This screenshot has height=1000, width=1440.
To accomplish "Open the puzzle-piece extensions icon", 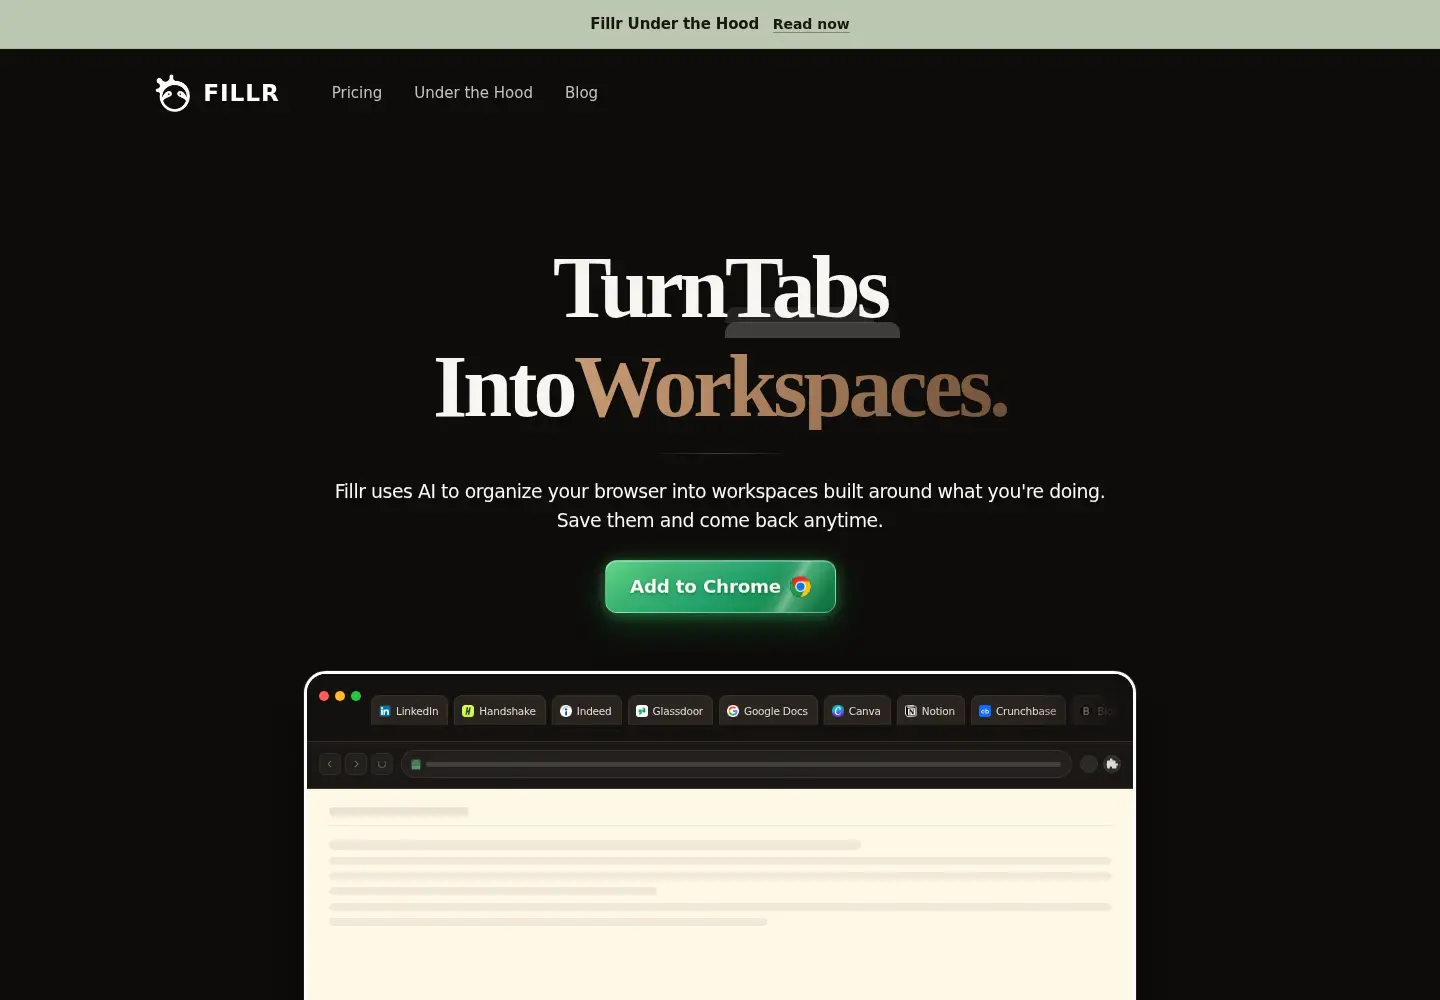I will [1112, 764].
